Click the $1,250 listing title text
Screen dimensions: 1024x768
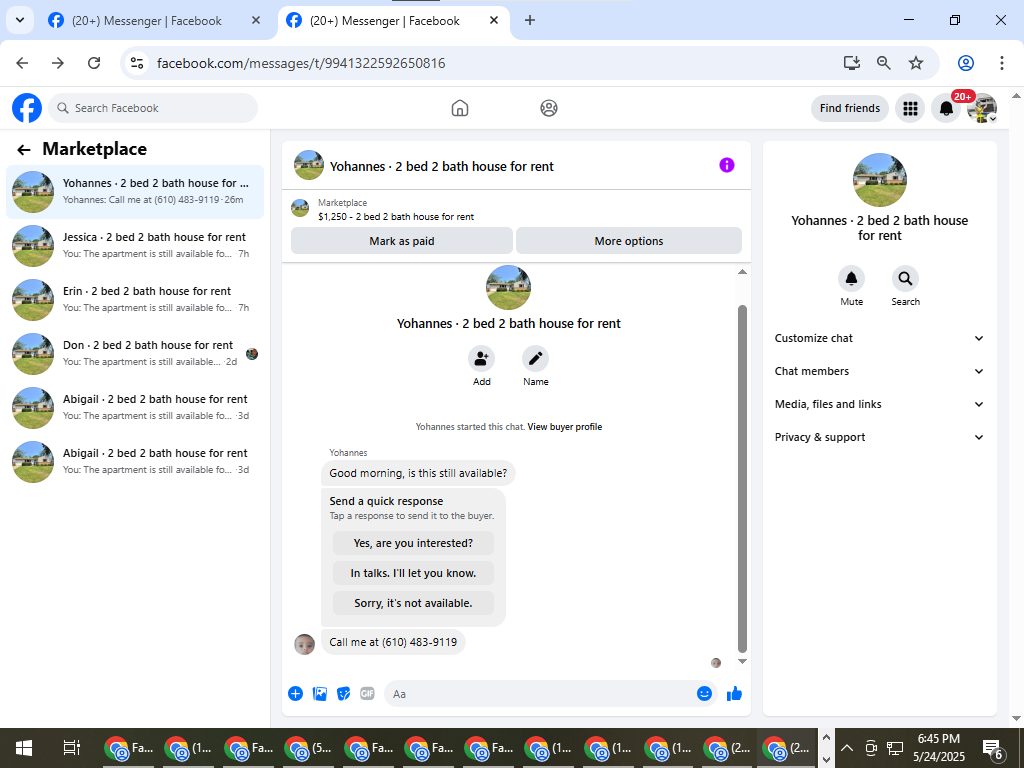coord(396,216)
